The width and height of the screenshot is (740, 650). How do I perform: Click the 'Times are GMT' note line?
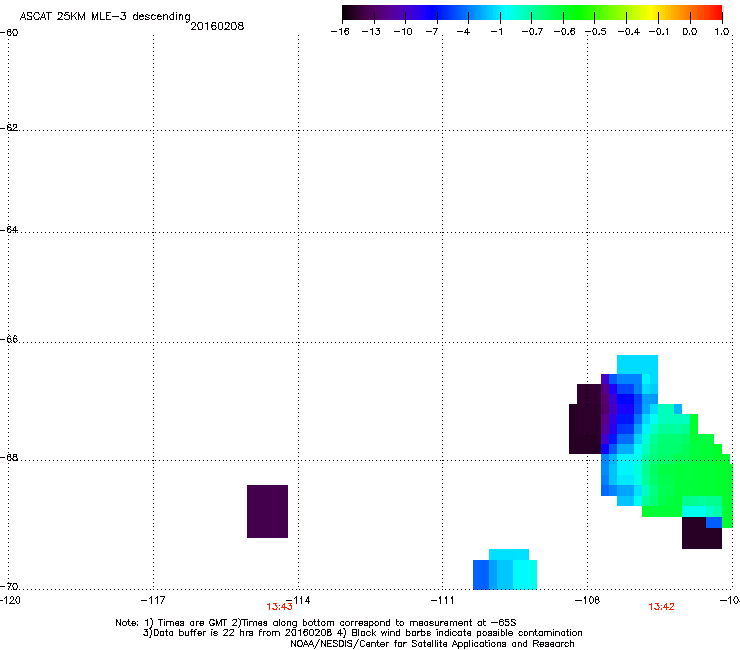click(315, 623)
